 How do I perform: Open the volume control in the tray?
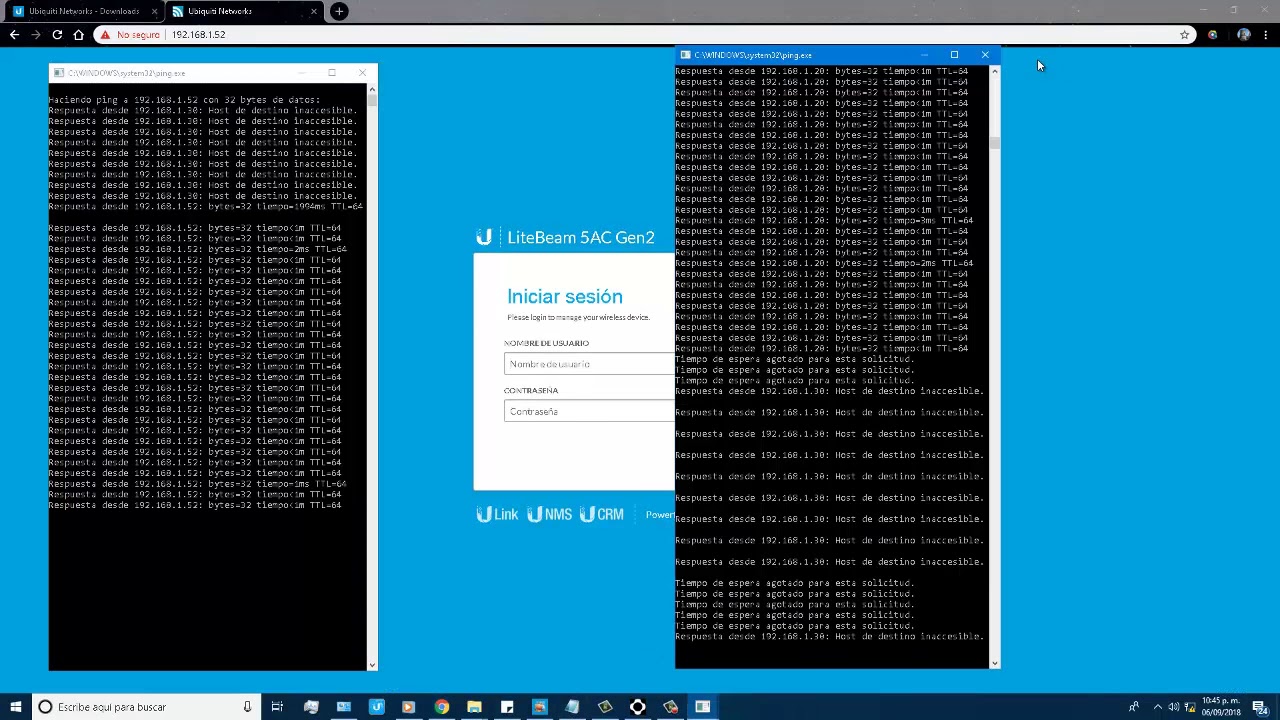pos(1173,707)
